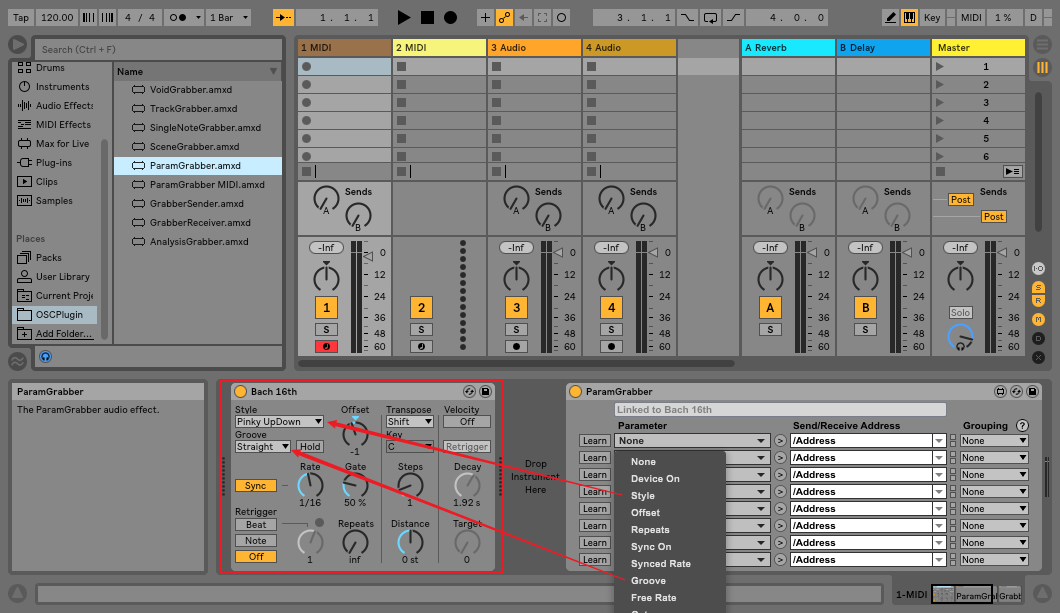Toggle the yellow Automation Arm button

(x=504, y=18)
